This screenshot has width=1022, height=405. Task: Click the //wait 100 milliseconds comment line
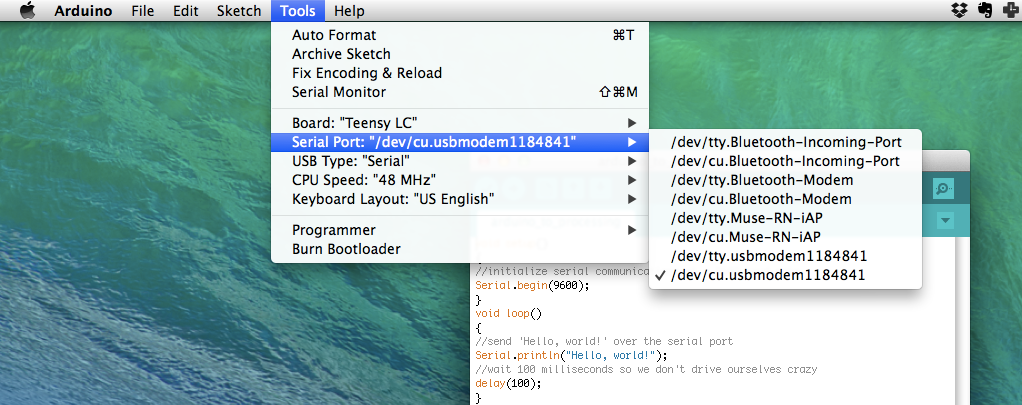646,369
